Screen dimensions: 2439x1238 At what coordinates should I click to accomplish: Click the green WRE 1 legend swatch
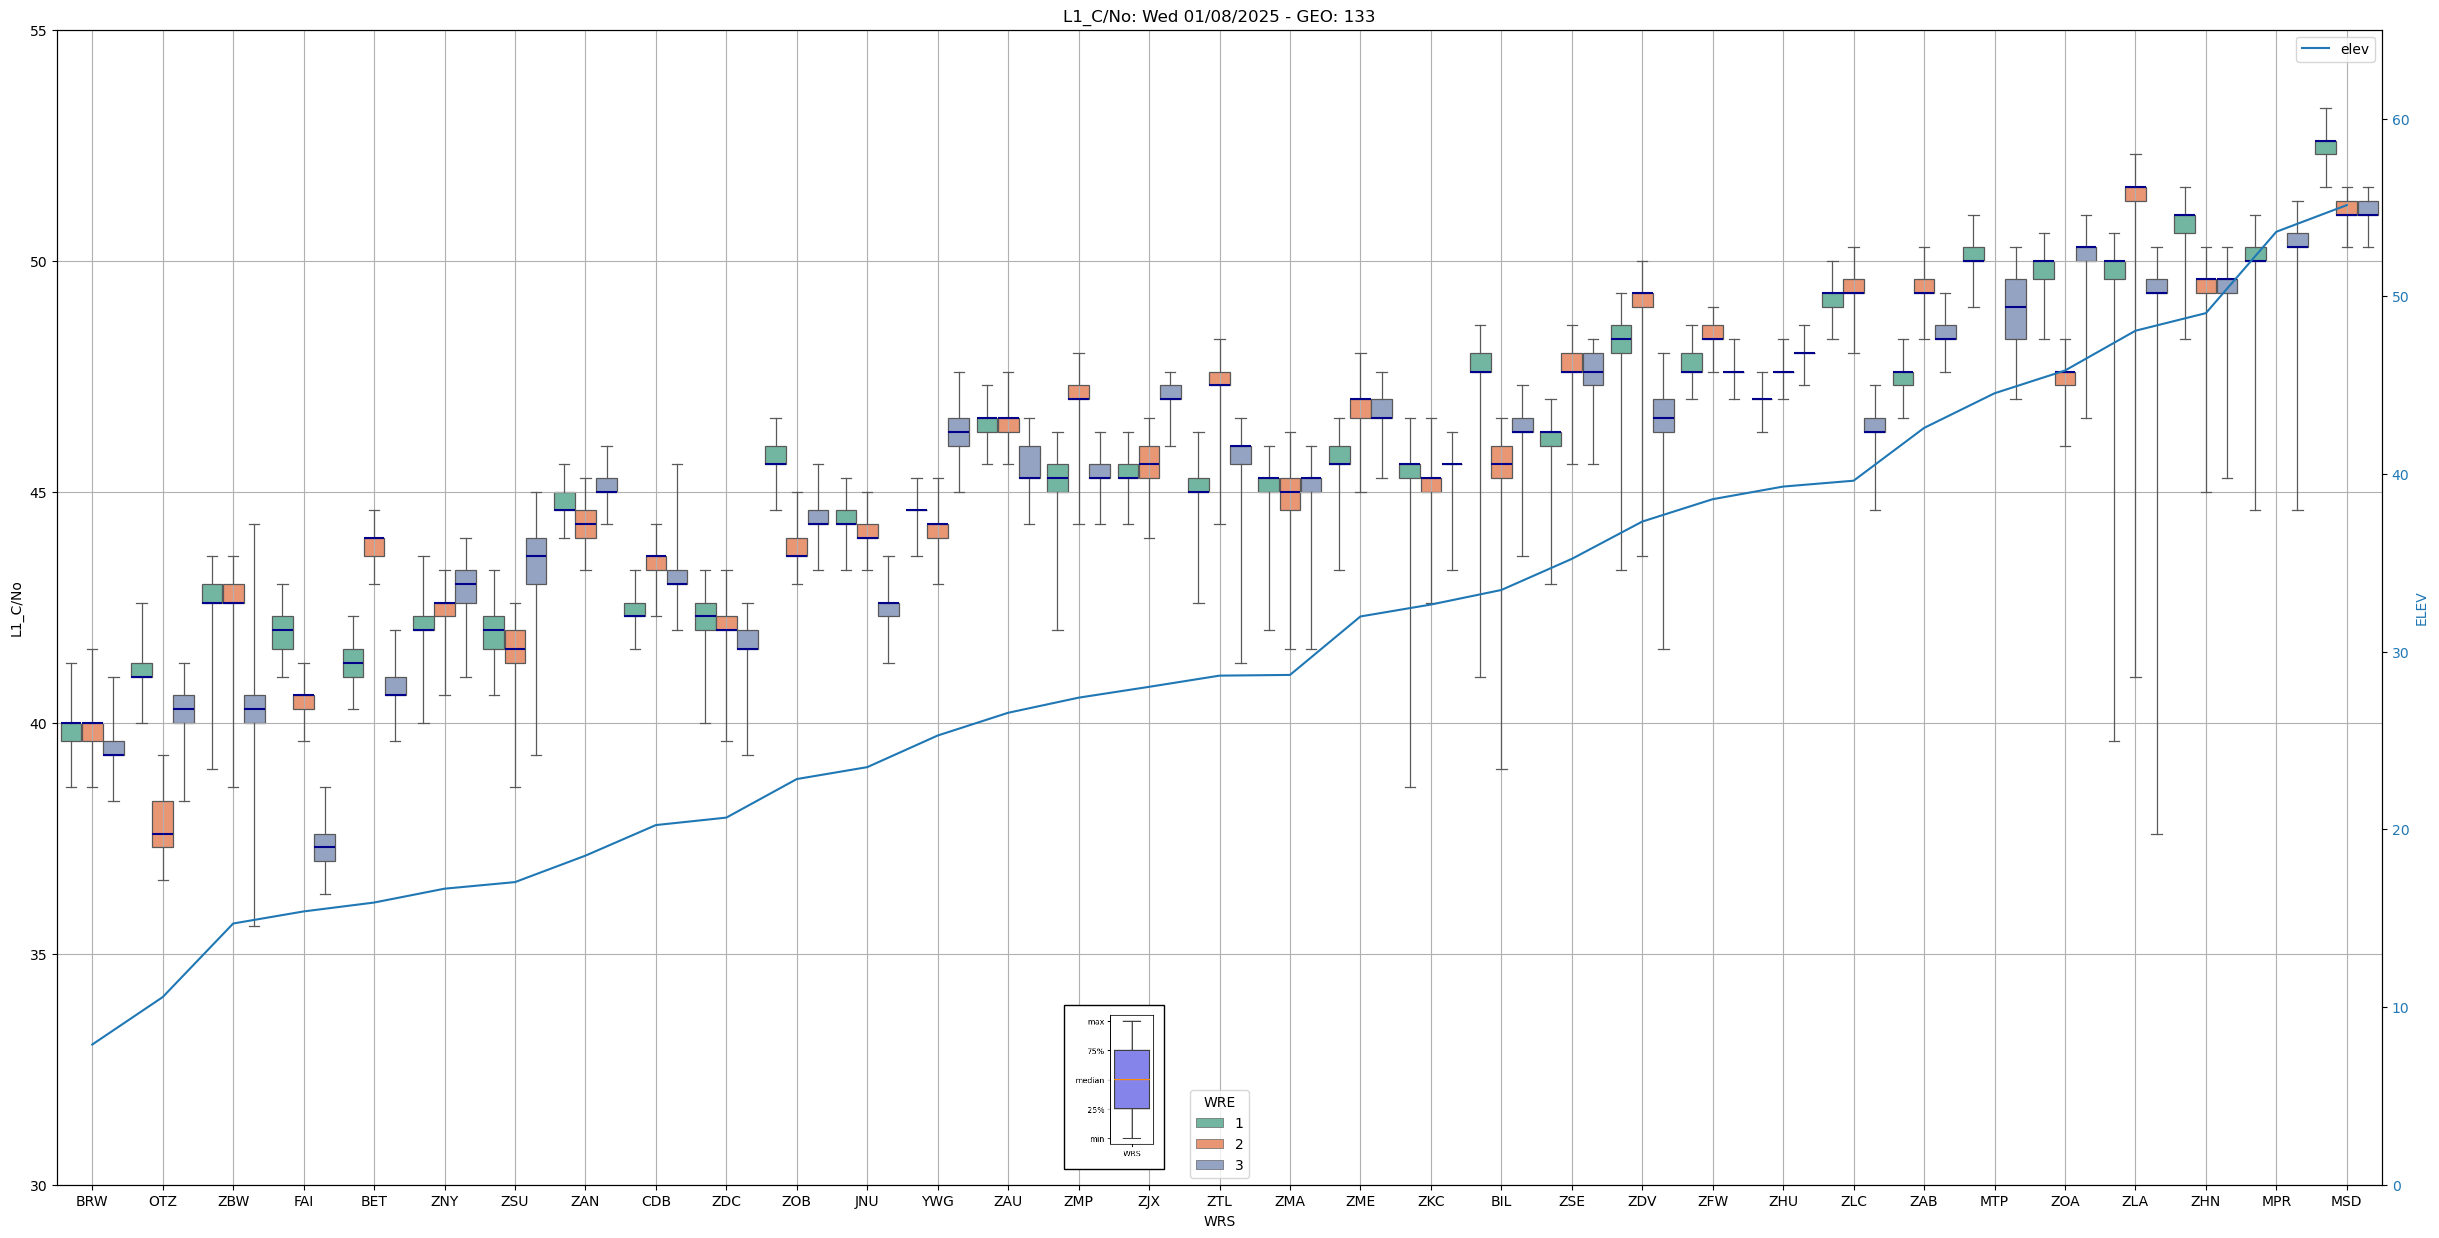coord(1209,1123)
